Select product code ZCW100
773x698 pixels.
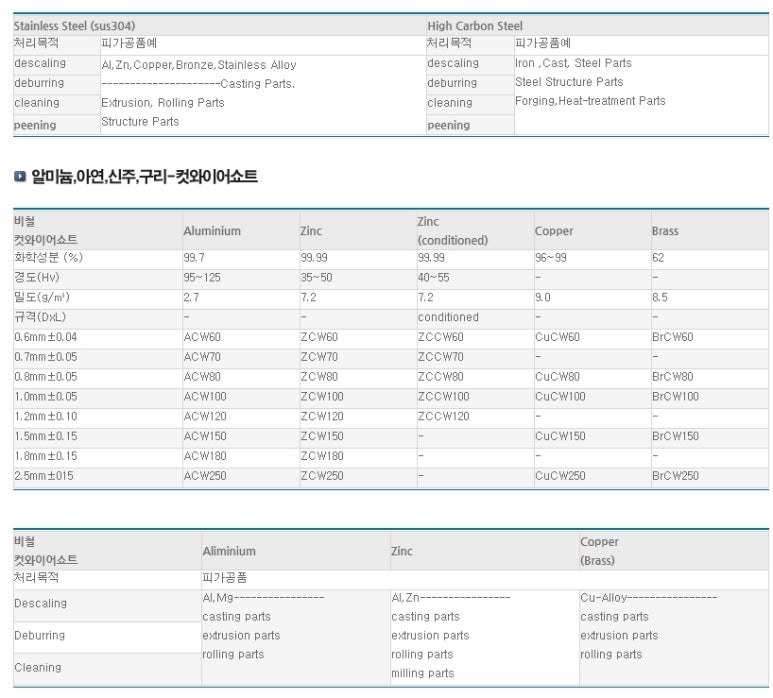pos(322,396)
